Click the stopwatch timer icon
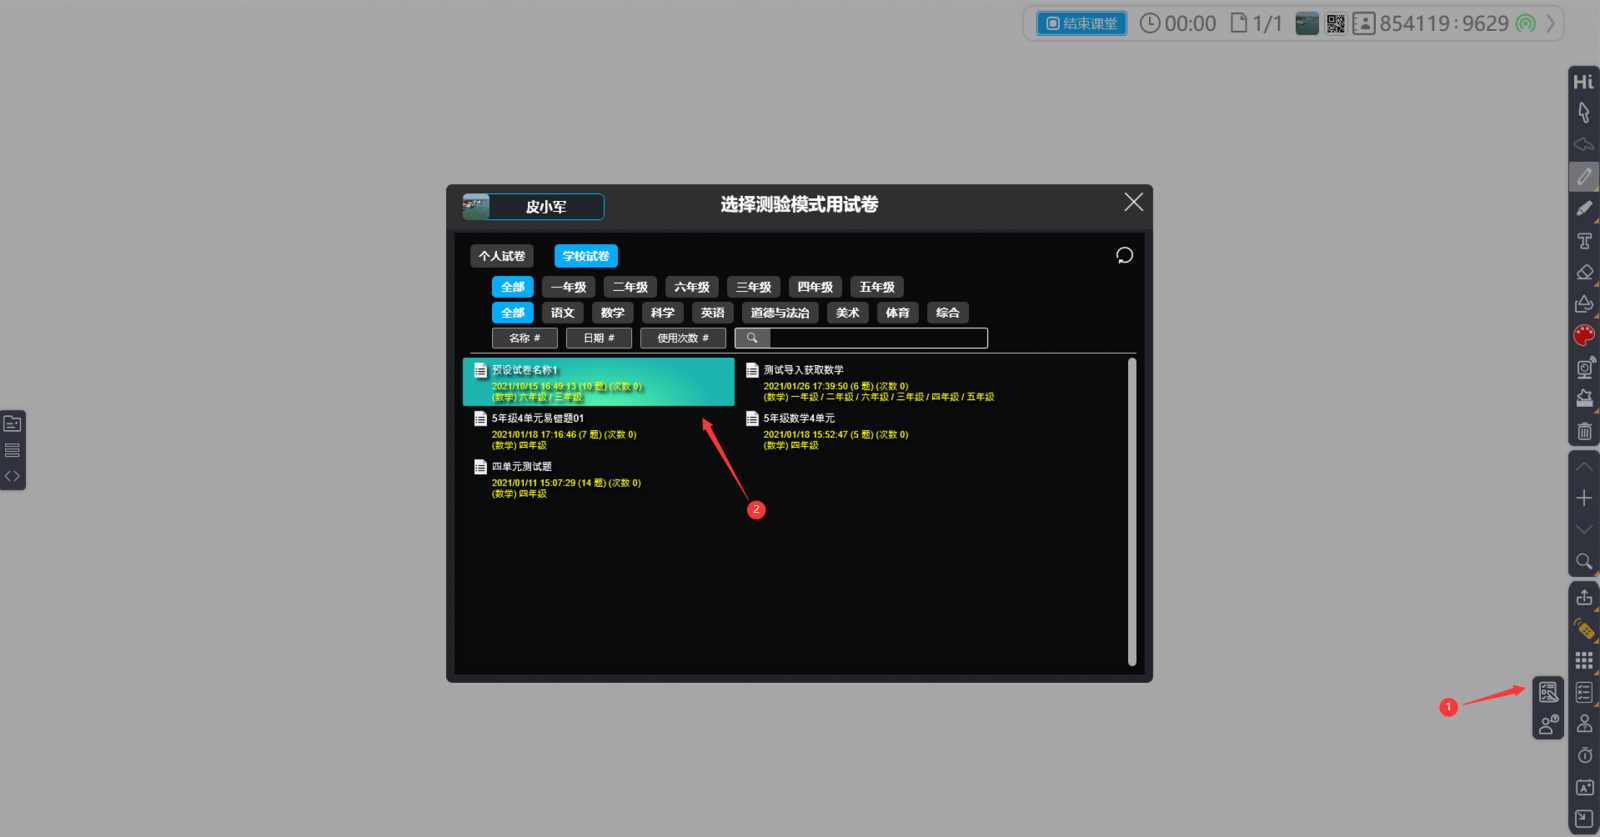Screen dimensions: 1600x837 [1584, 756]
